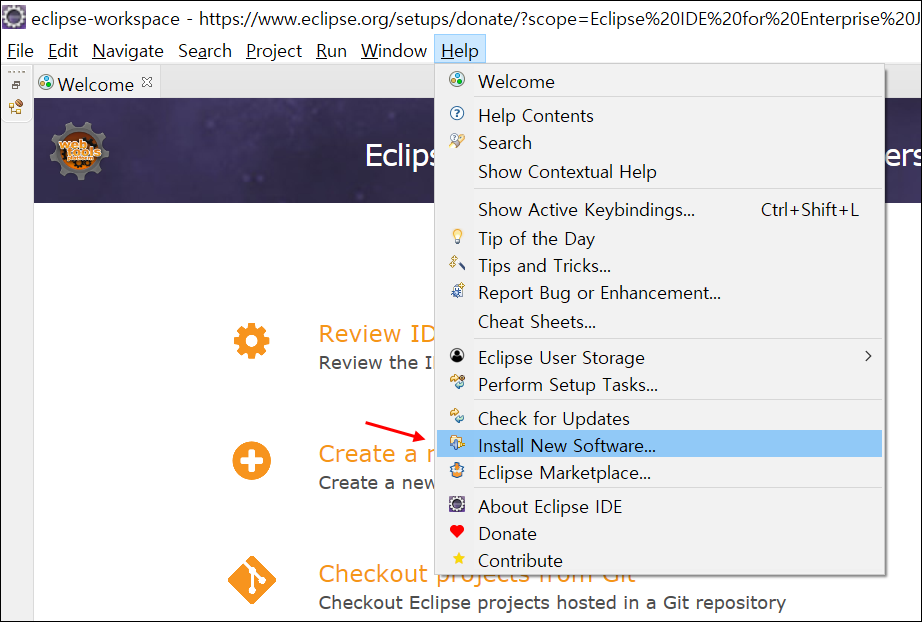The height and width of the screenshot is (622, 922).
Task: Click the Search icon in Help menu
Action: [457, 141]
